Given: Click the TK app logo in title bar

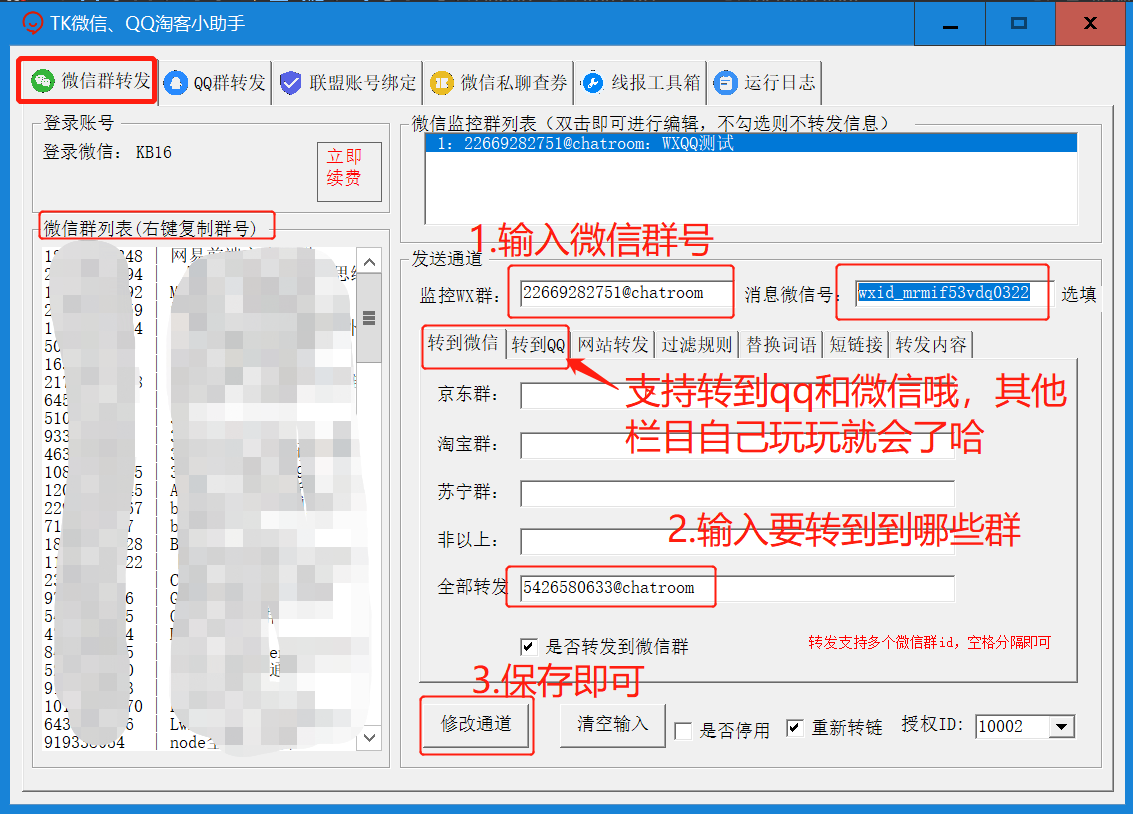Looking at the screenshot, I should (32, 23).
